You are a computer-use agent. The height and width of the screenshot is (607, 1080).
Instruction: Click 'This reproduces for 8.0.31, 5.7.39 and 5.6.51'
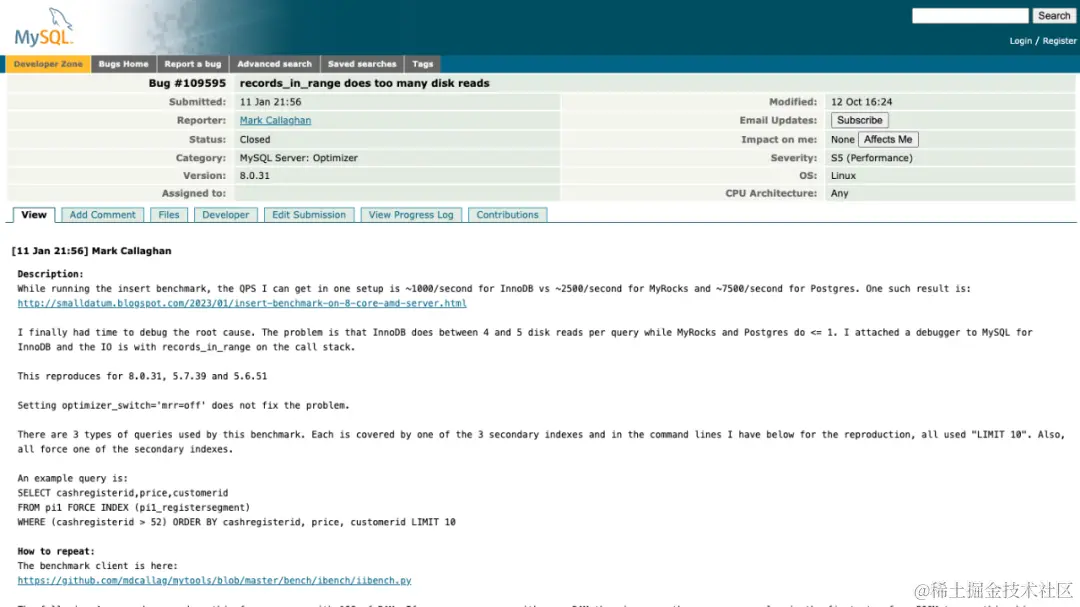pyautogui.click(x=142, y=376)
